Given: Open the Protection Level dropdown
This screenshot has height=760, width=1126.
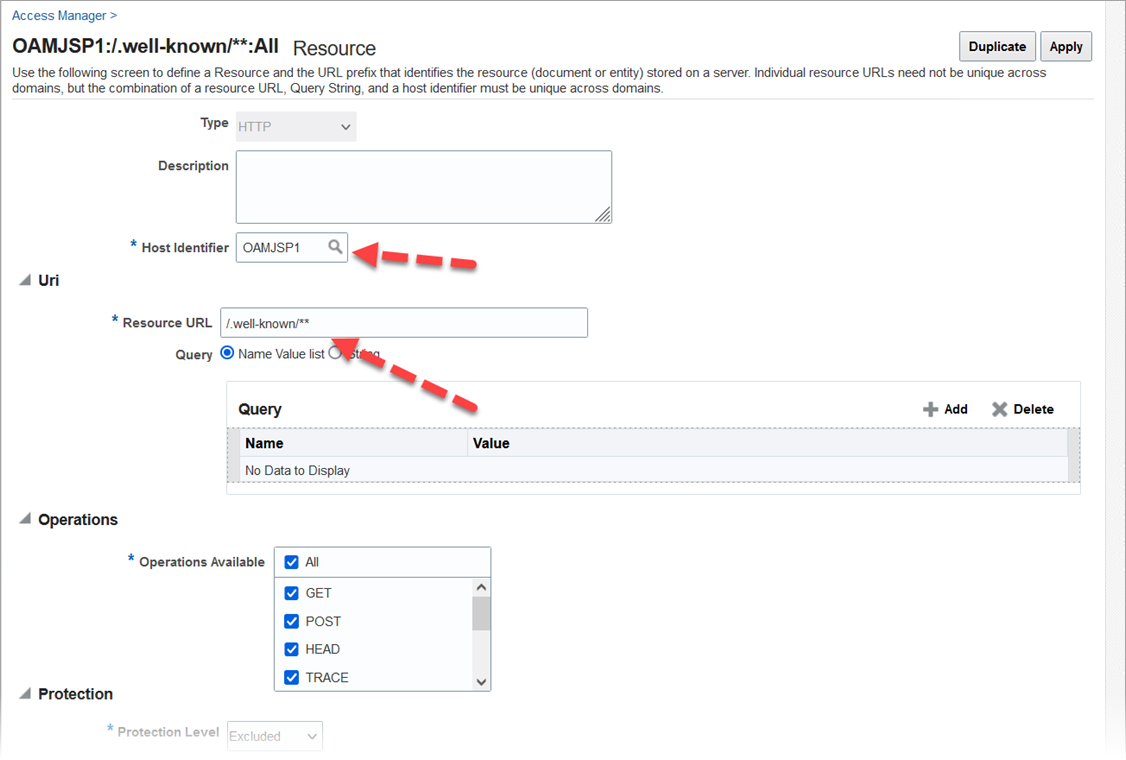Looking at the screenshot, I should 275,736.
